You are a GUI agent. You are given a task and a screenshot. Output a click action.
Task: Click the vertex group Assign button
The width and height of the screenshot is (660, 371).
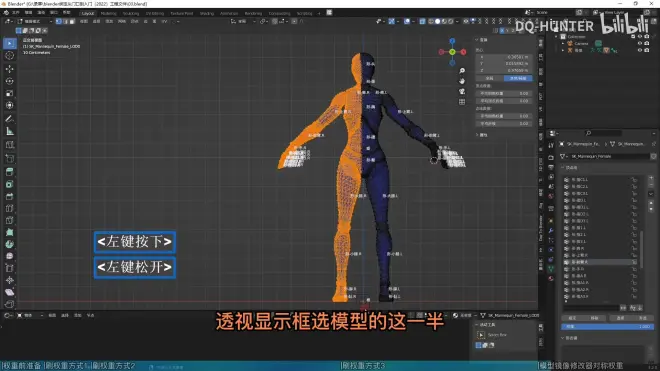(x=572, y=318)
